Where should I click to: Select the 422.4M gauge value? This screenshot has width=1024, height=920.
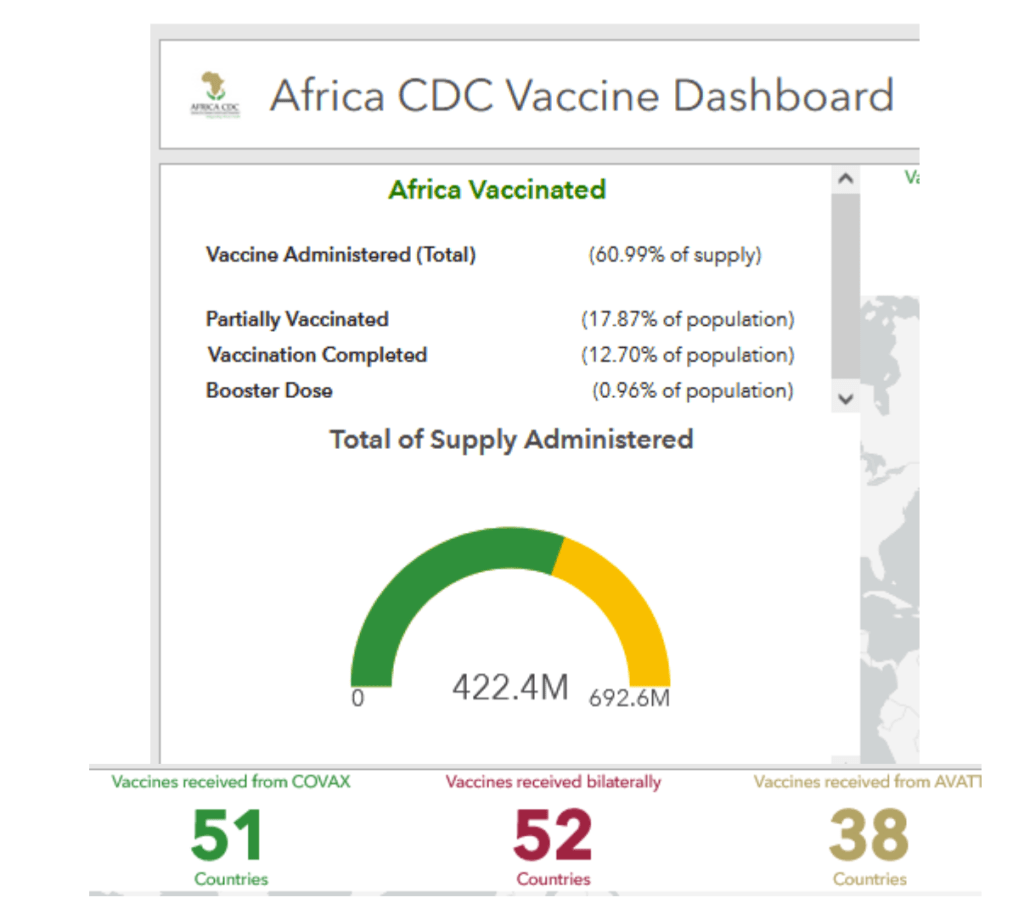510,688
